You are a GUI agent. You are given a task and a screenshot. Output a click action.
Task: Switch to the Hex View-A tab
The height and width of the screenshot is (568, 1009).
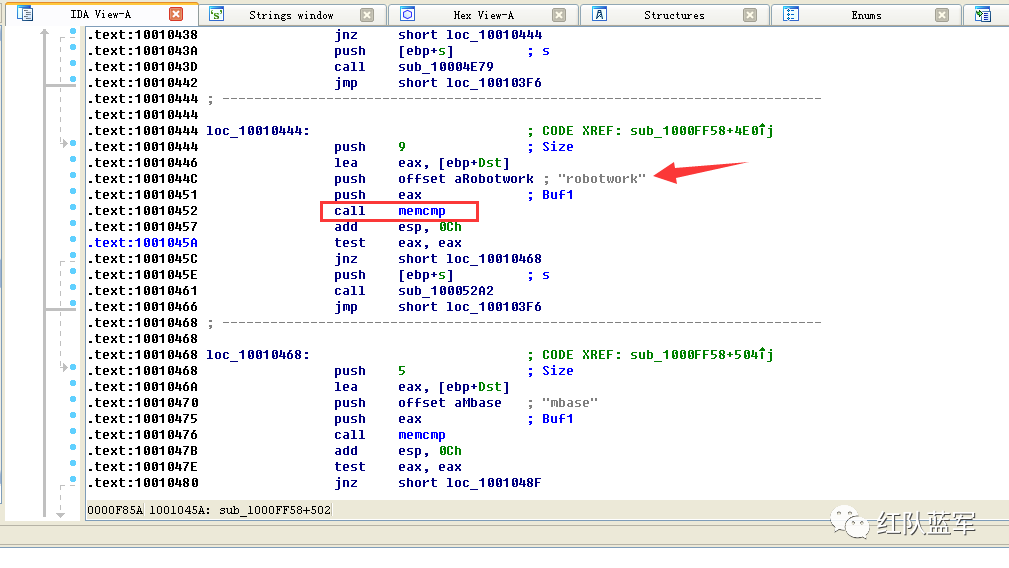(483, 15)
